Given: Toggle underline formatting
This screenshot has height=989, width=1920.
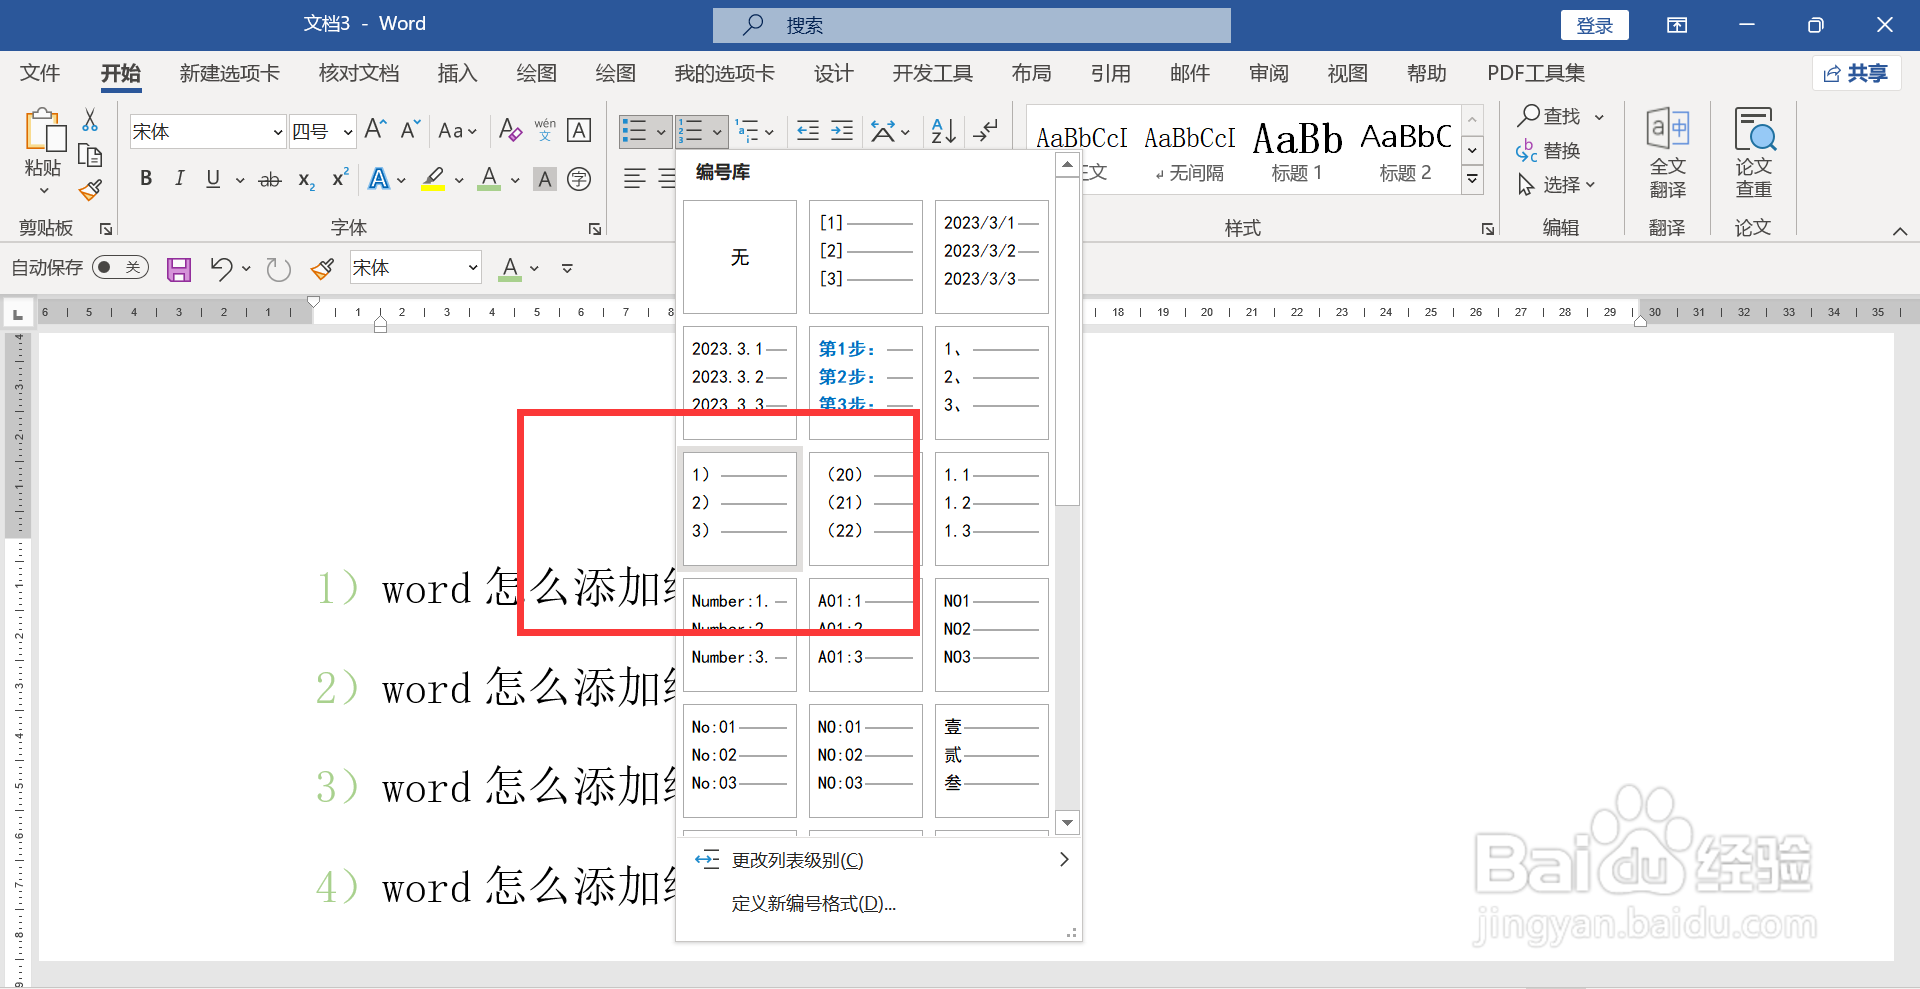Looking at the screenshot, I should (x=213, y=179).
